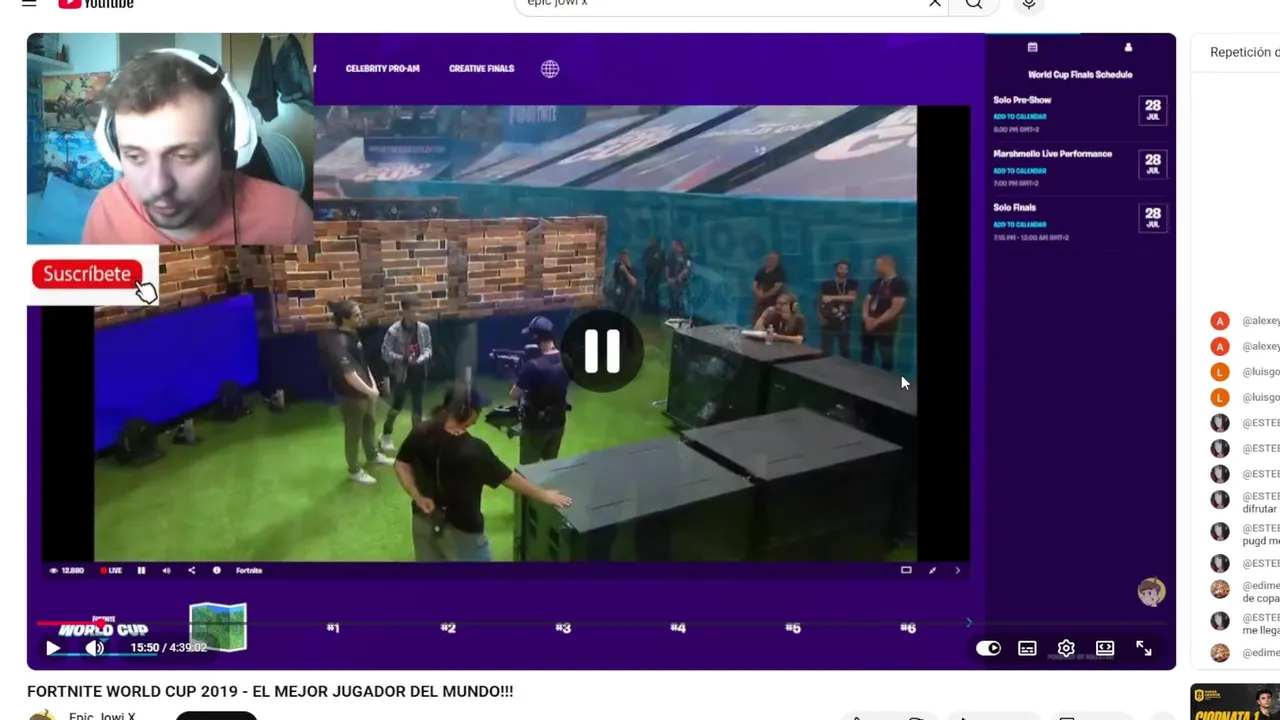Mute the video with the speaker icon
Image resolution: width=1280 pixels, height=720 pixels.
point(94,648)
